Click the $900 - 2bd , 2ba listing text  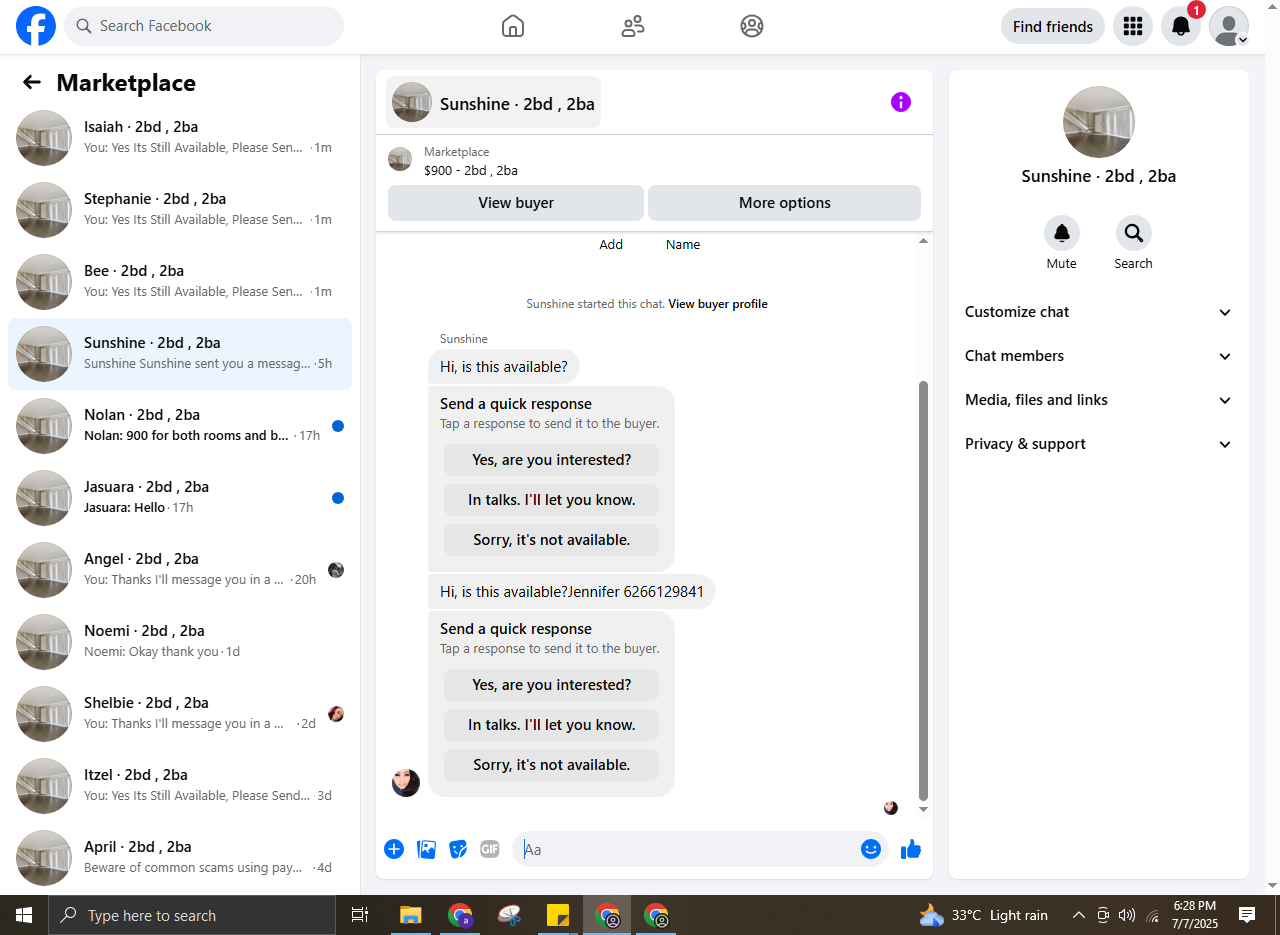coord(471,171)
